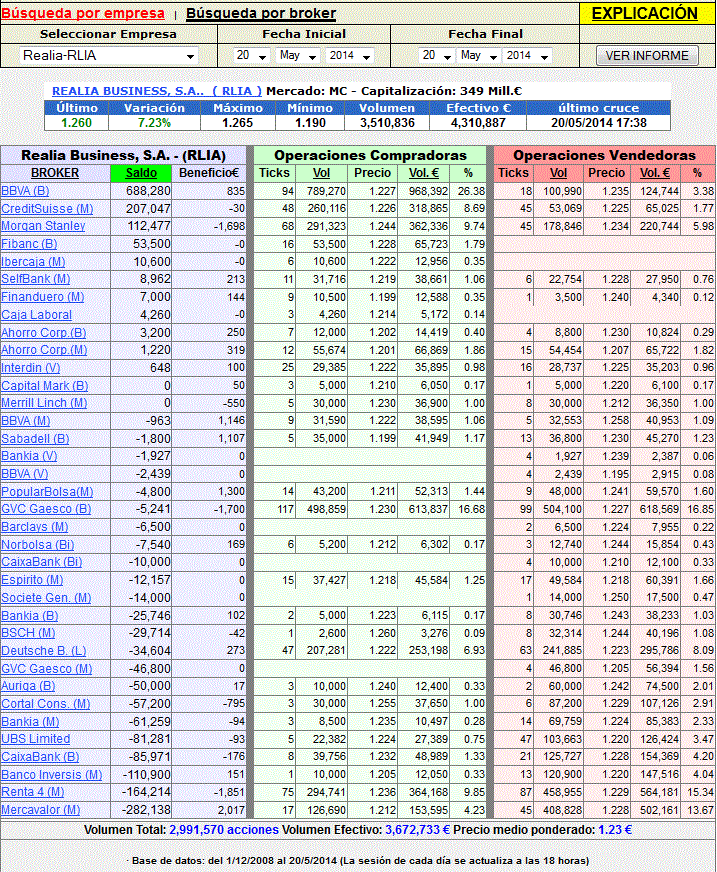The width and height of the screenshot is (717, 872).
Task: Click the Renta 4 (M) broker link
Action: click(x=33, y=792)
